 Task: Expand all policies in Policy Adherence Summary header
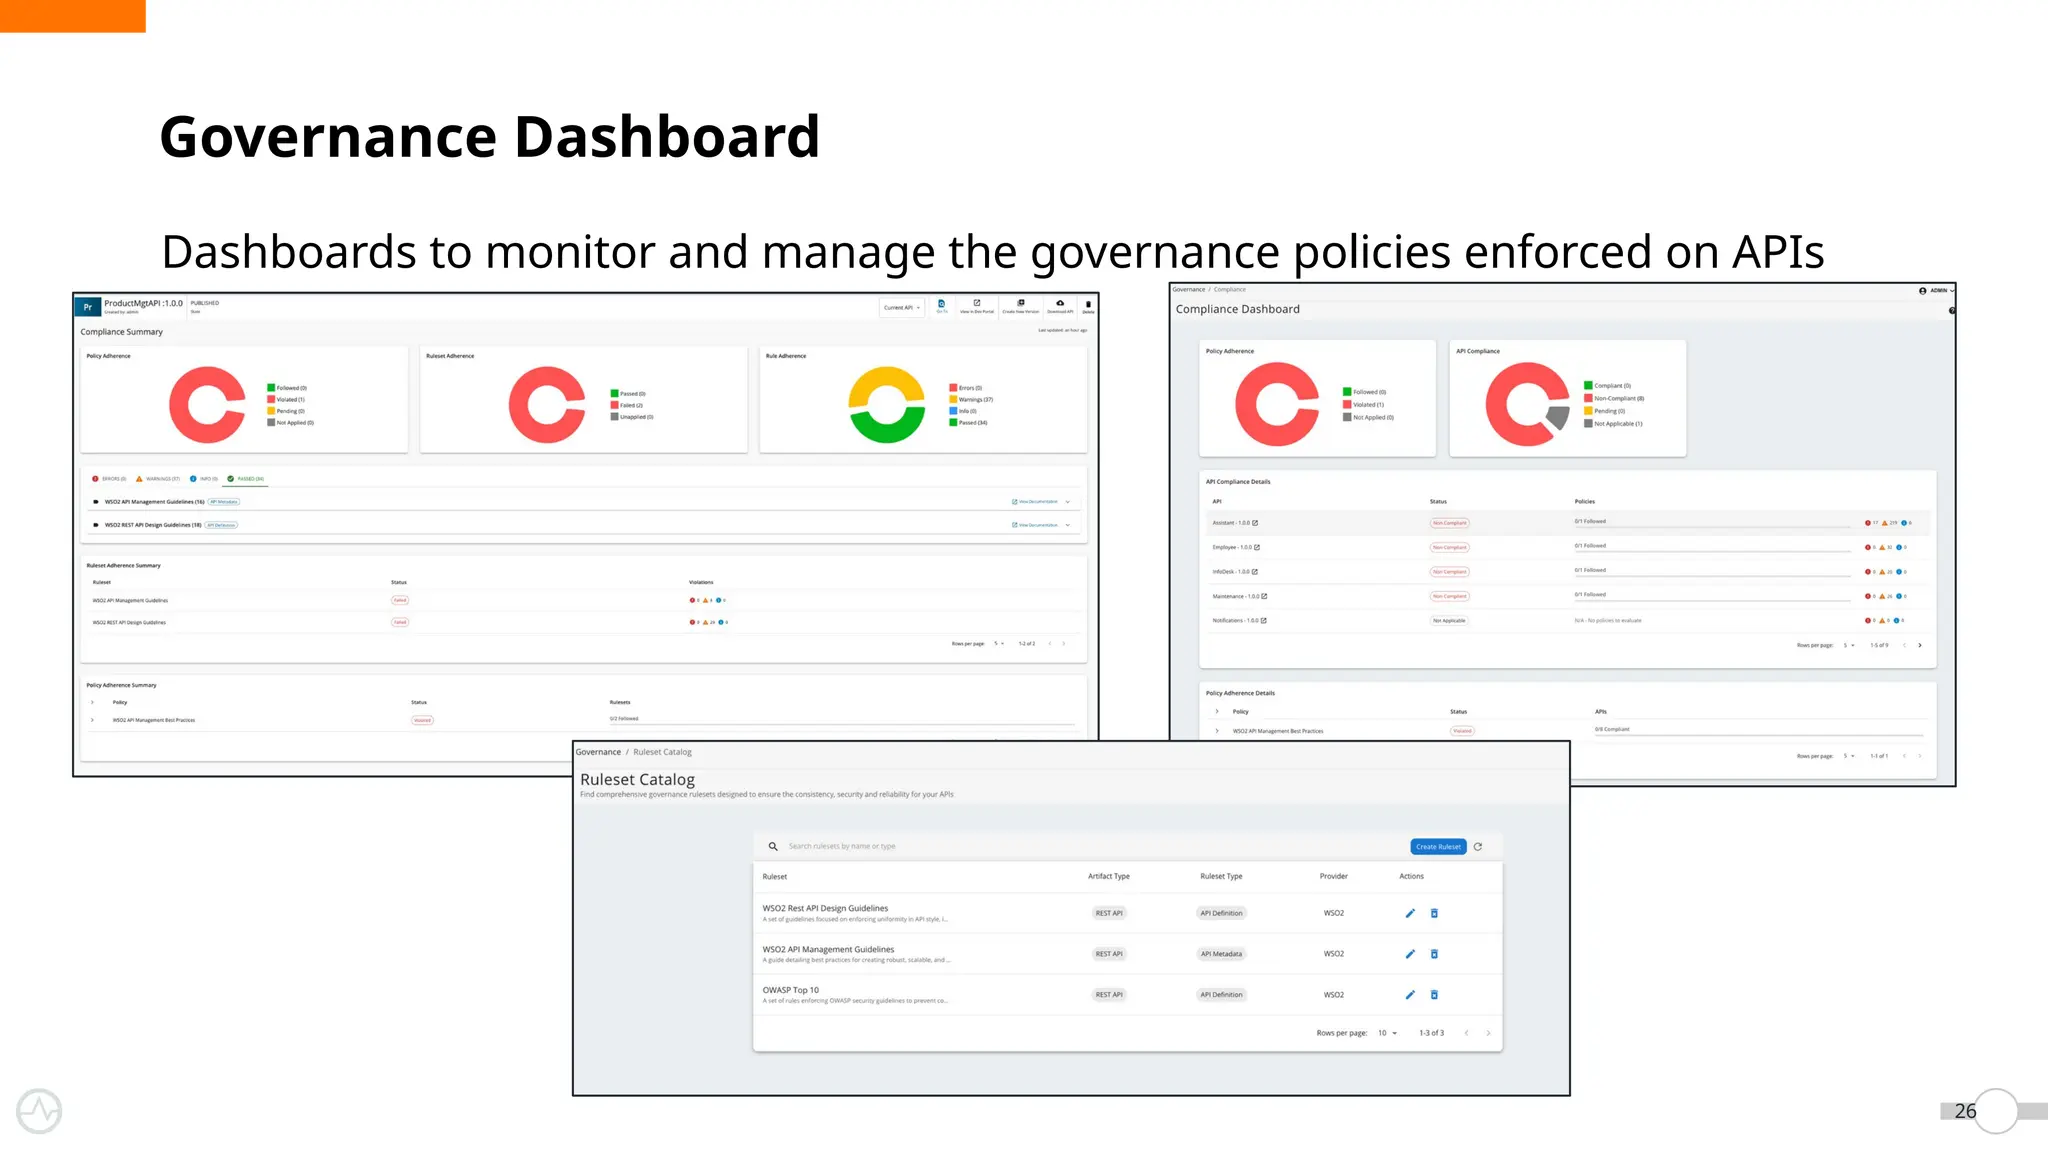click(x=92, y=702)
